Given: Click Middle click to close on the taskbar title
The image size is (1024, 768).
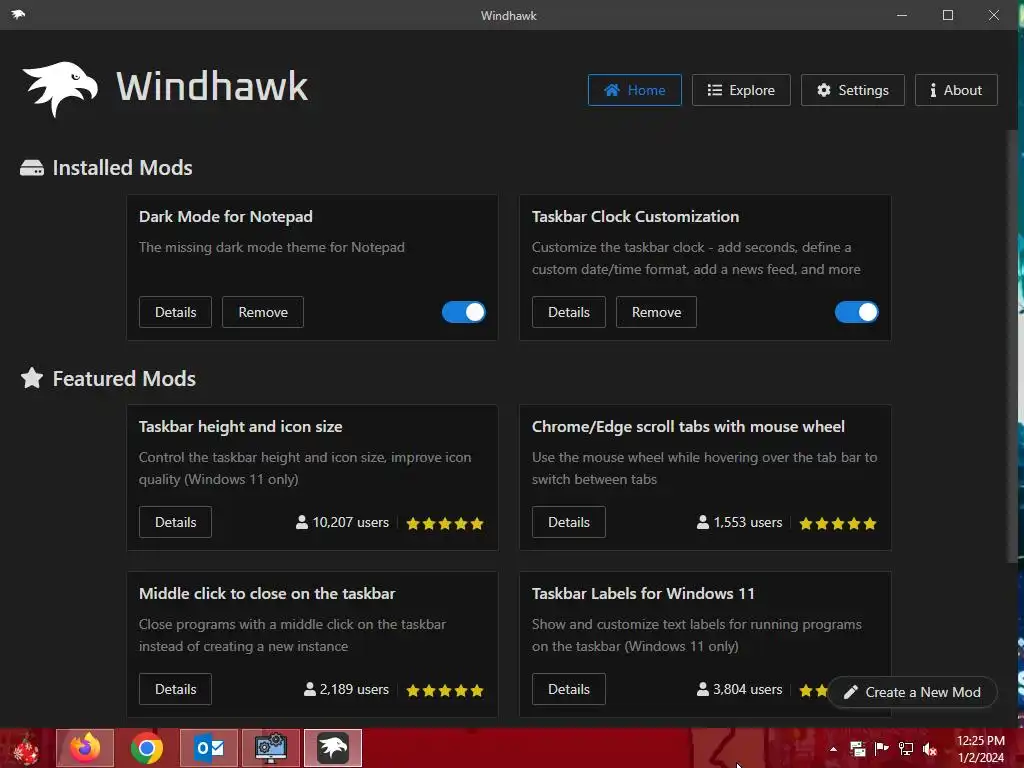Looking at the screenshot, I should 267,594.
